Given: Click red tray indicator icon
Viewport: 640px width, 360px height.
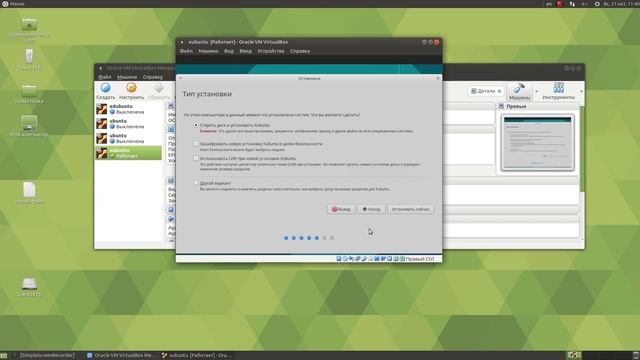Looking at the screenshot, I should 560,4.
